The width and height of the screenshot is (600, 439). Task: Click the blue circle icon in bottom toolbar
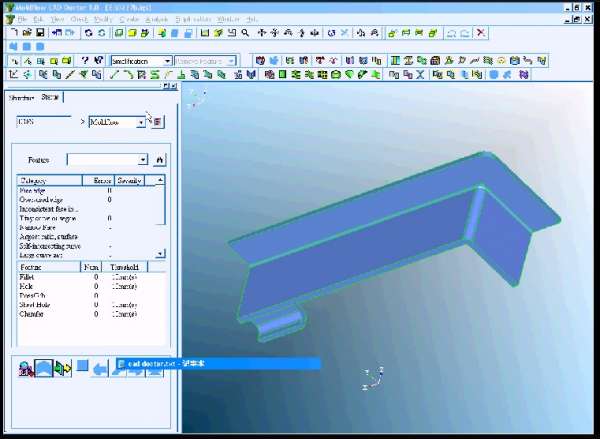[494, 75]
